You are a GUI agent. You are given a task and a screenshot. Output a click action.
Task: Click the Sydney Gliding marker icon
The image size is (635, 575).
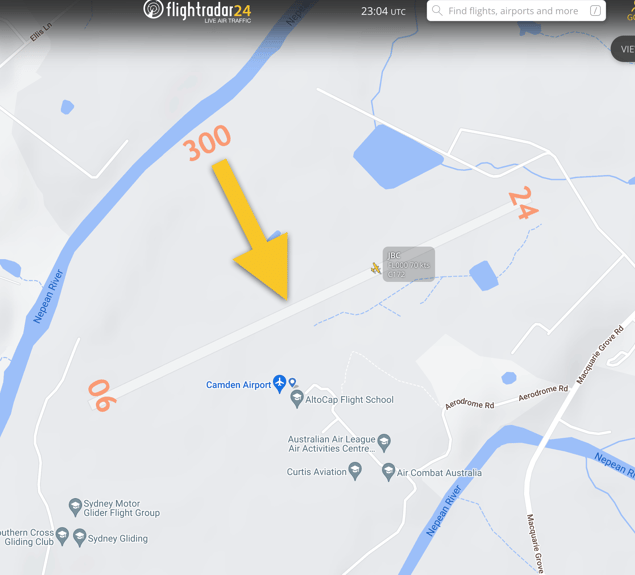pos(79,538)
